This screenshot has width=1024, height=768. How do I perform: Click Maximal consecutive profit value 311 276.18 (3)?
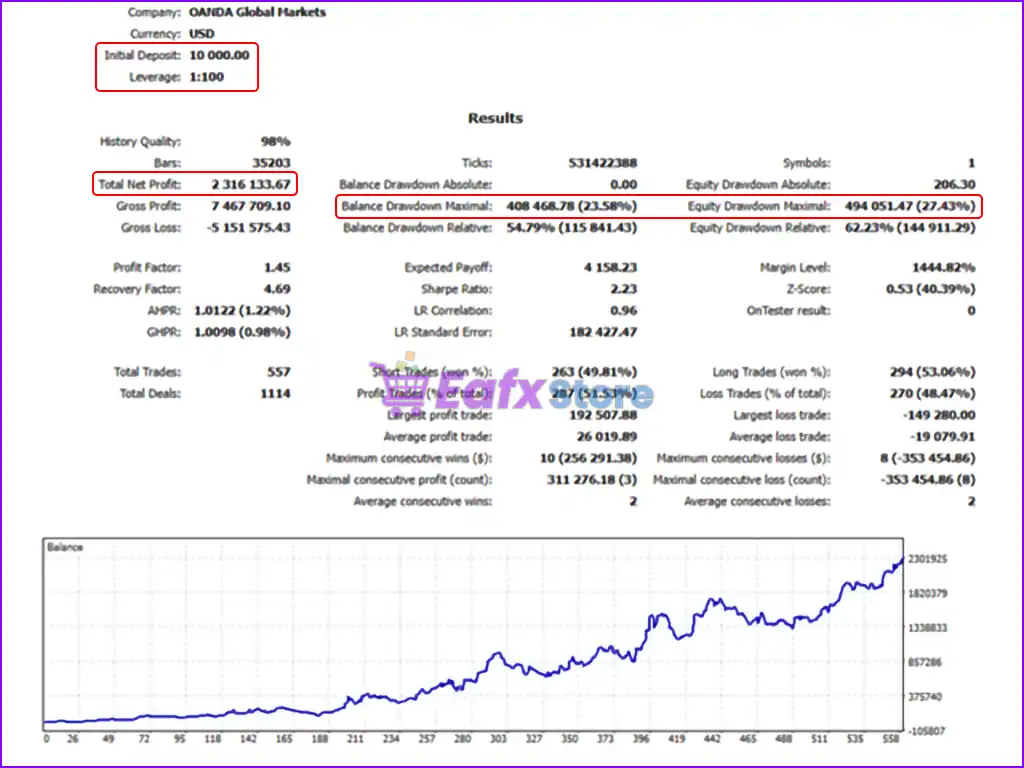(x=592, y=480)
